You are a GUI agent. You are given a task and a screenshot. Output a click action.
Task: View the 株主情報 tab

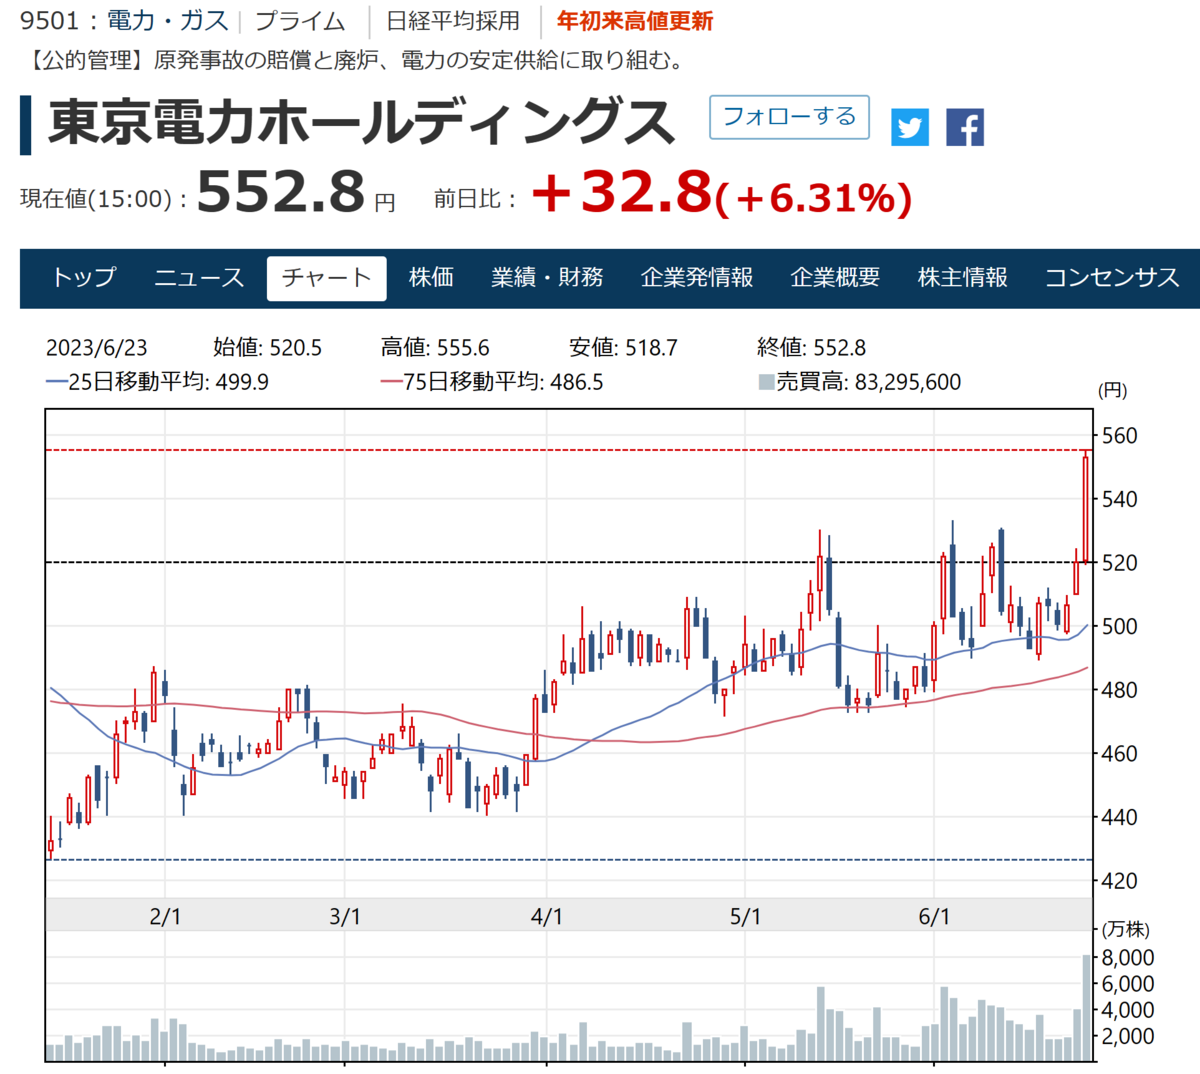pos(963,278)
